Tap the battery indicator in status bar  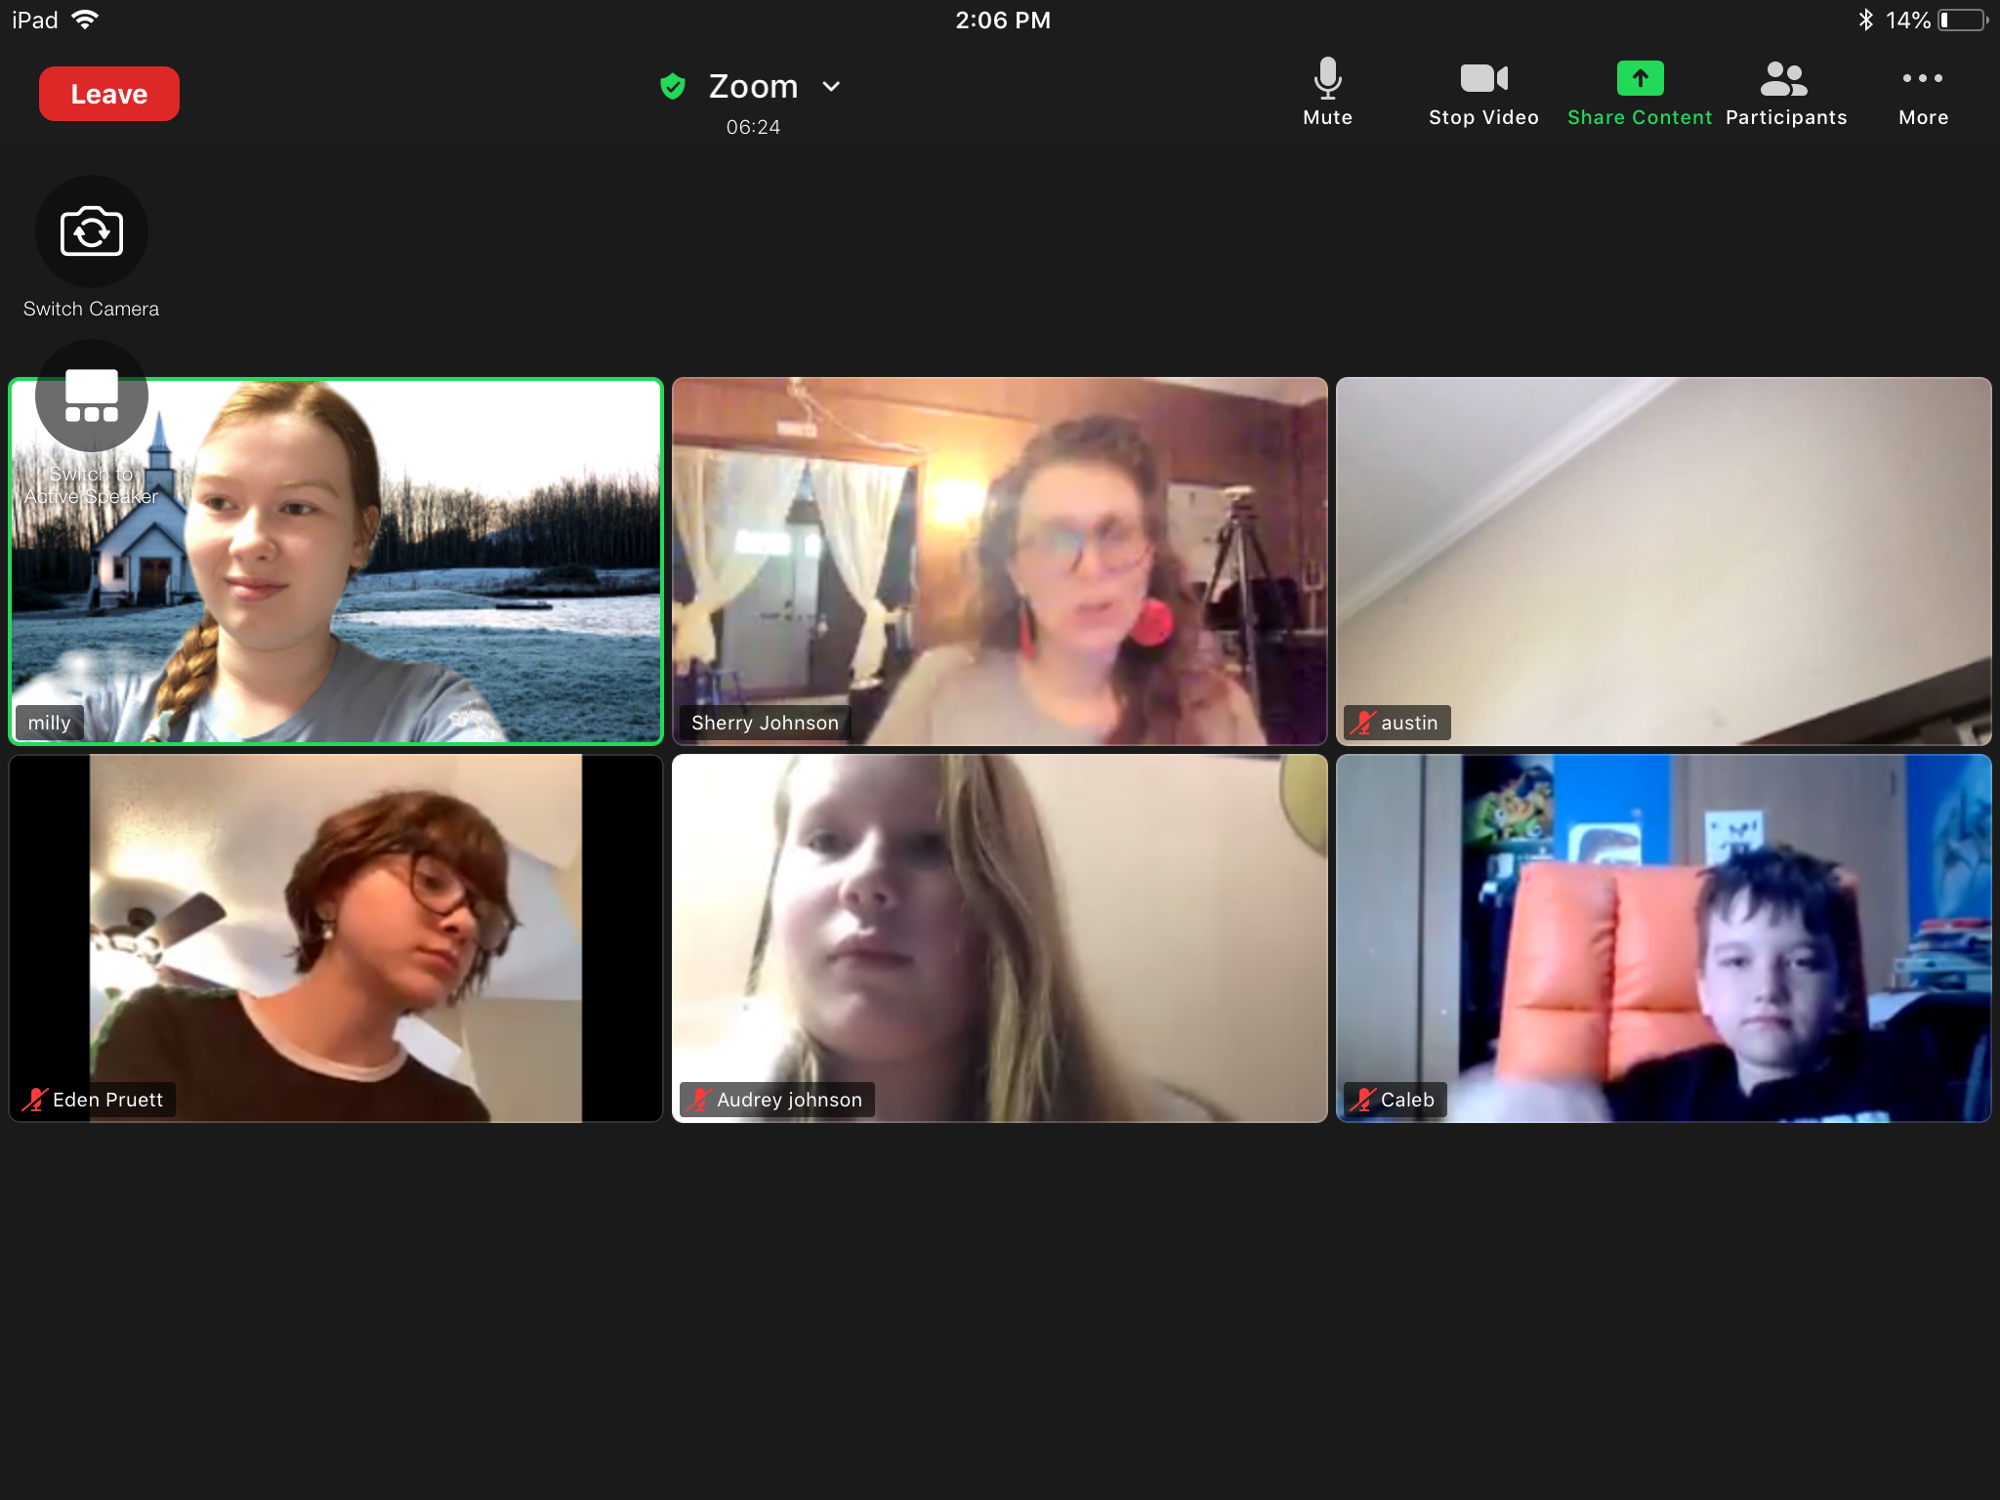tap(1962, 21)
